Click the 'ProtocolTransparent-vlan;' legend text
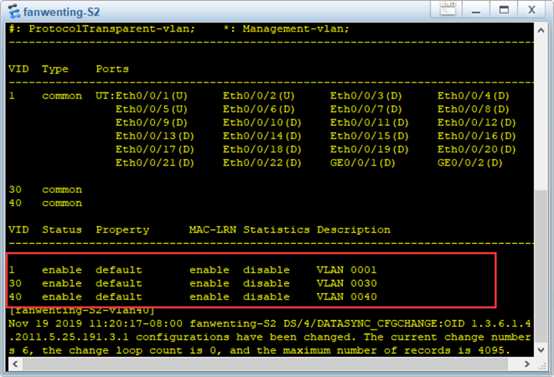This screenshot has width=554, height=377. click(x=112, y=29)
